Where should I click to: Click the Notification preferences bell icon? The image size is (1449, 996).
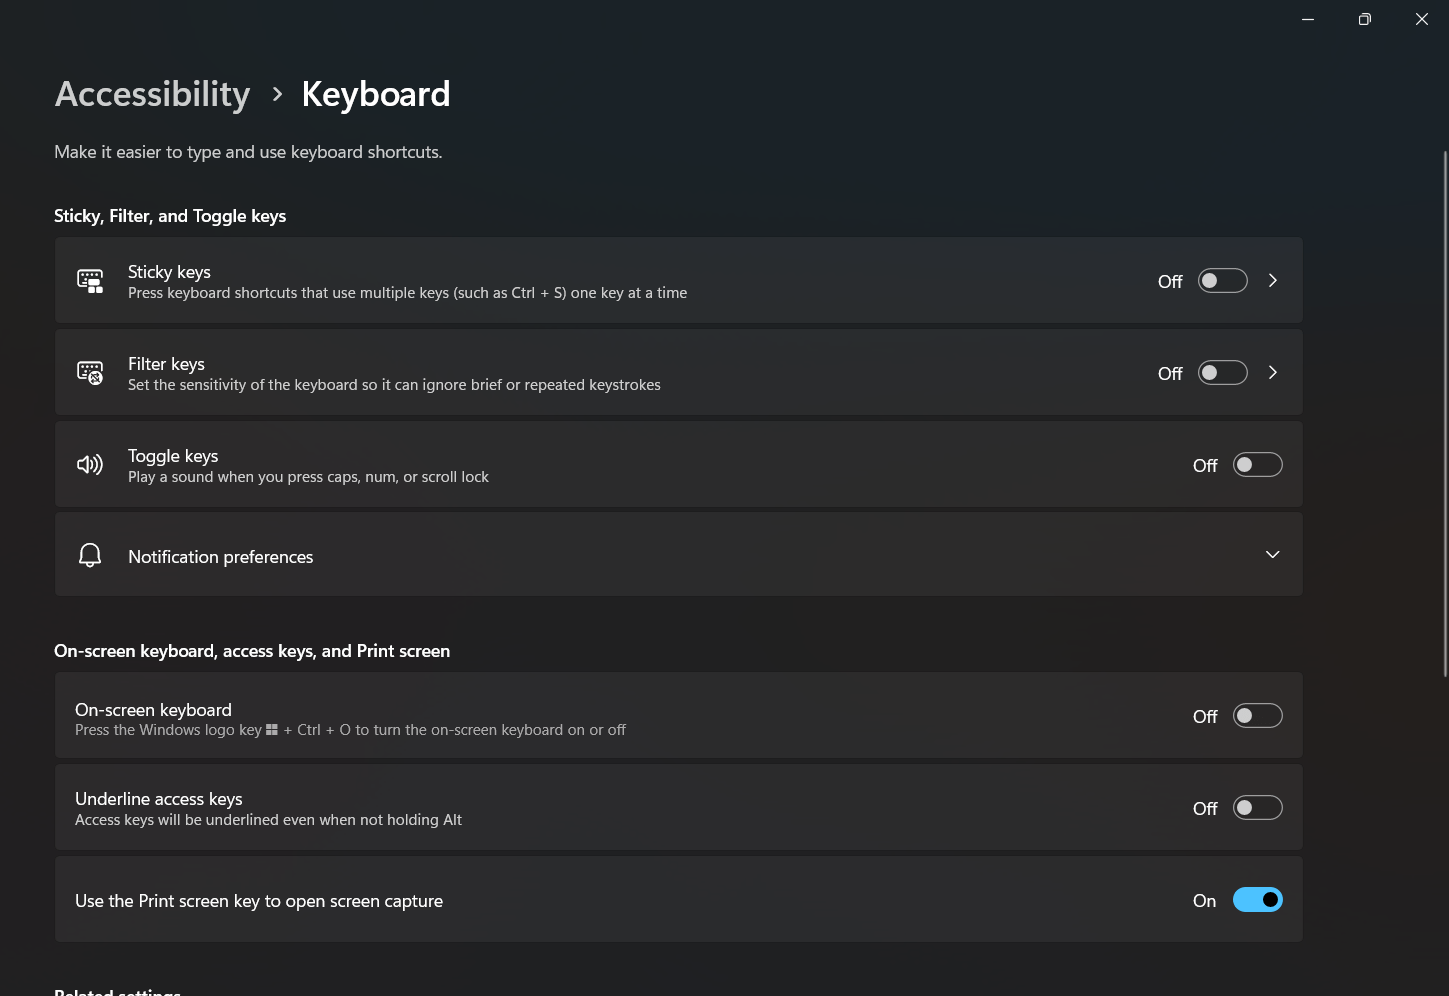pyautogui.click(x=89, y=554)
